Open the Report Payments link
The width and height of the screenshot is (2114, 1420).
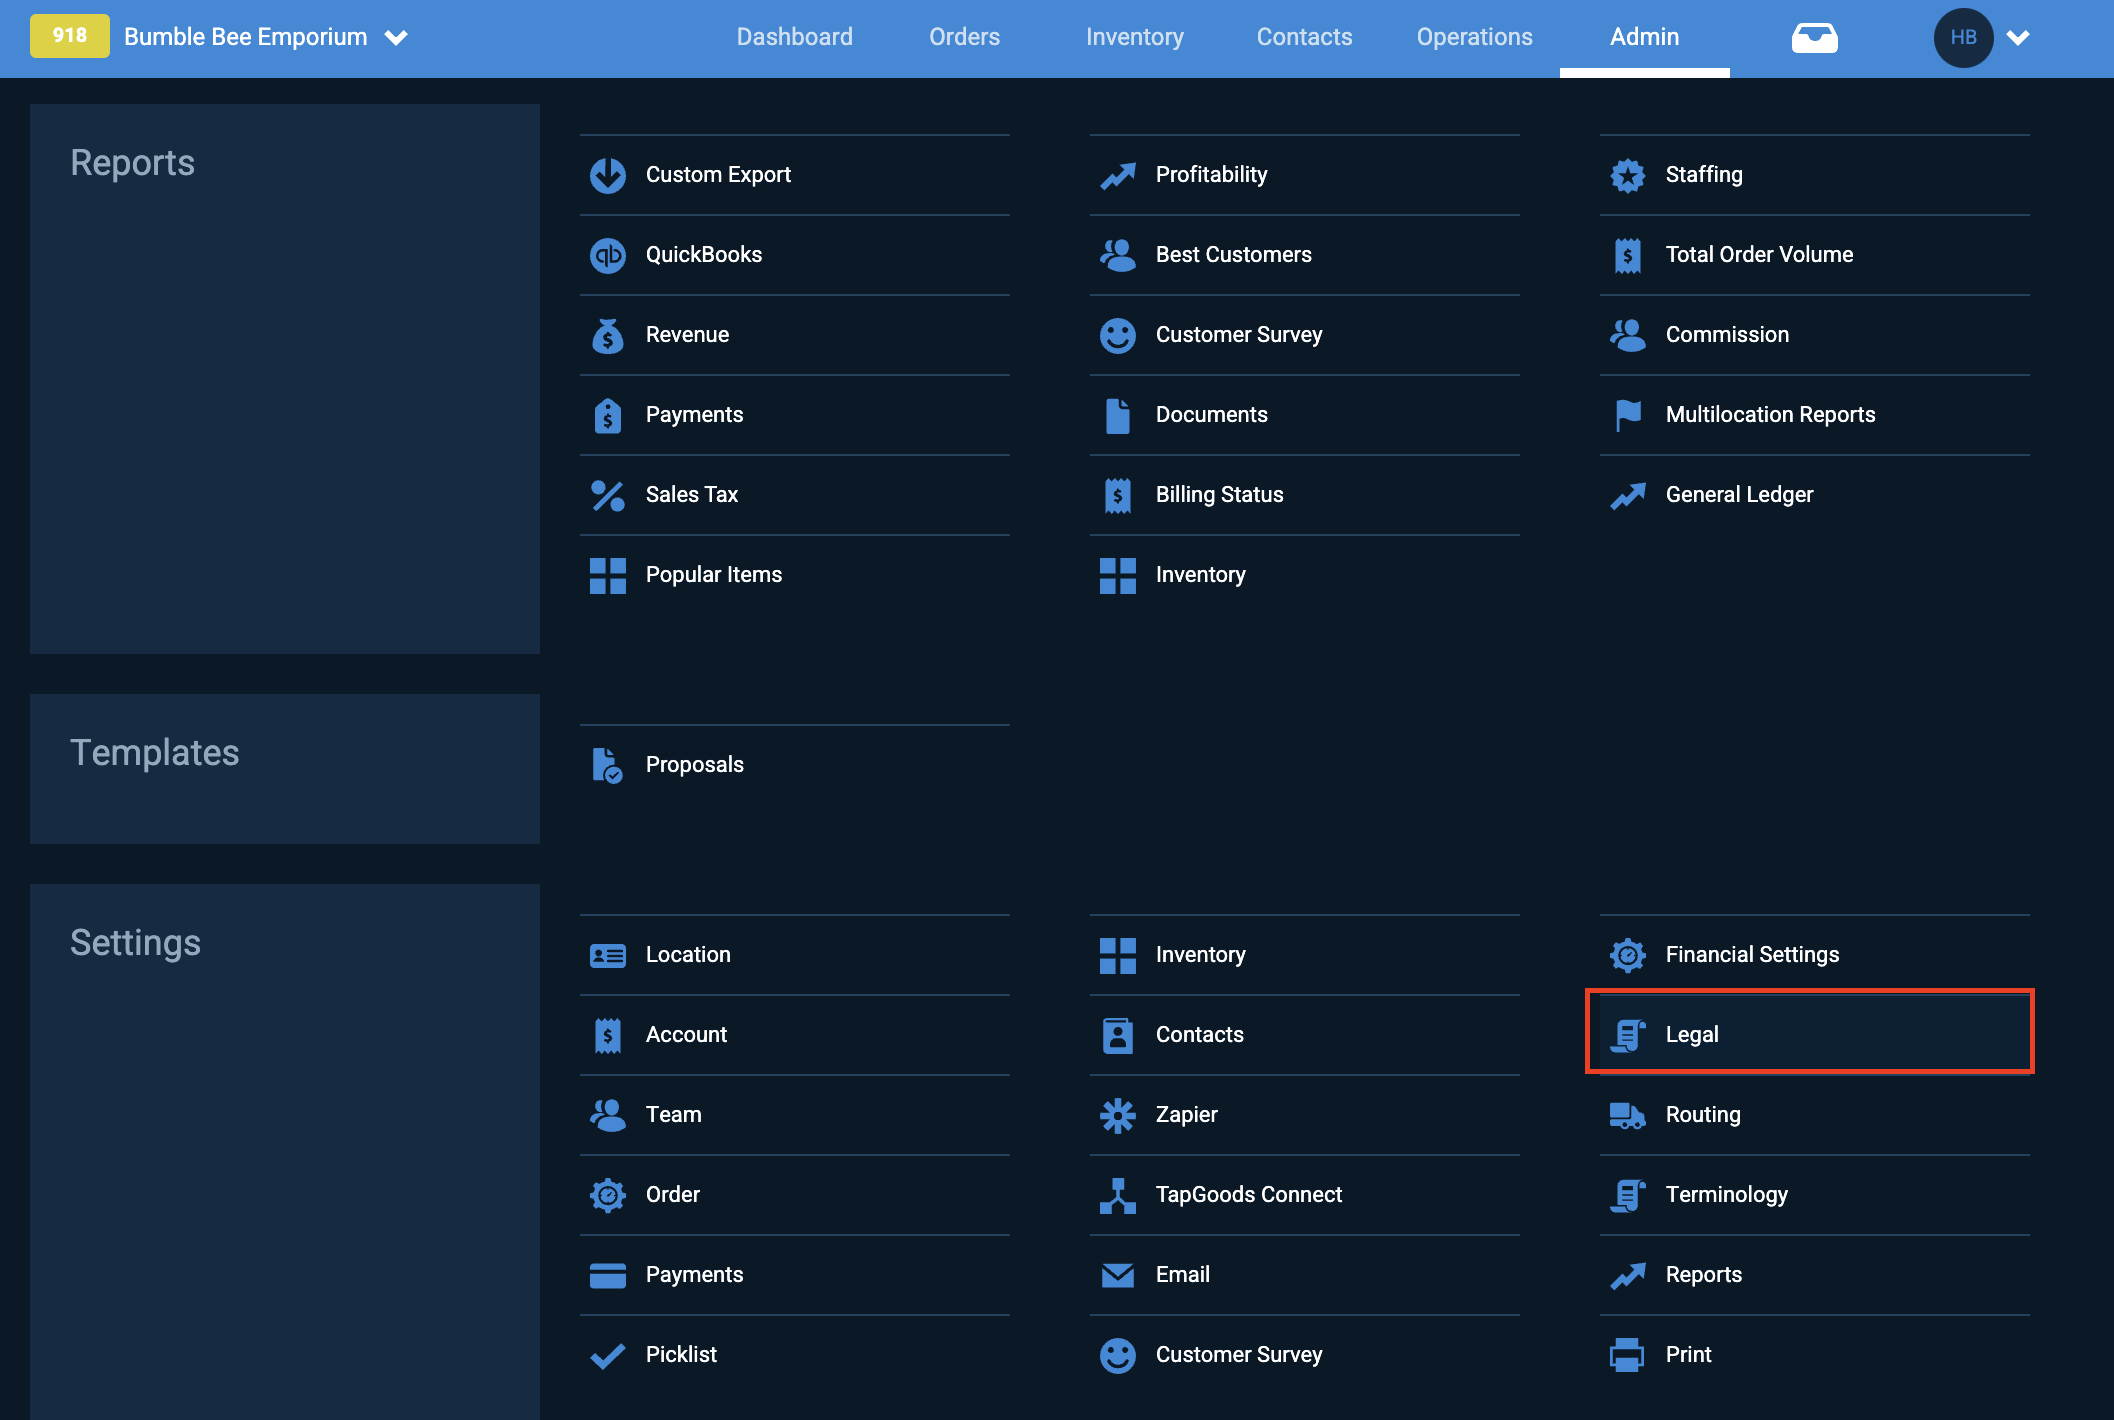(x=795, y=415)
